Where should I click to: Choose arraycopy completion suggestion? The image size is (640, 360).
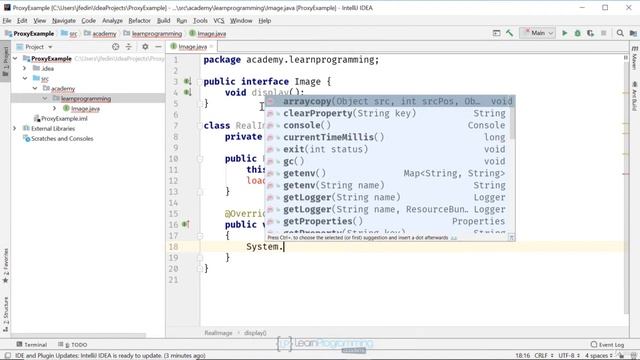tap(390, 101)
